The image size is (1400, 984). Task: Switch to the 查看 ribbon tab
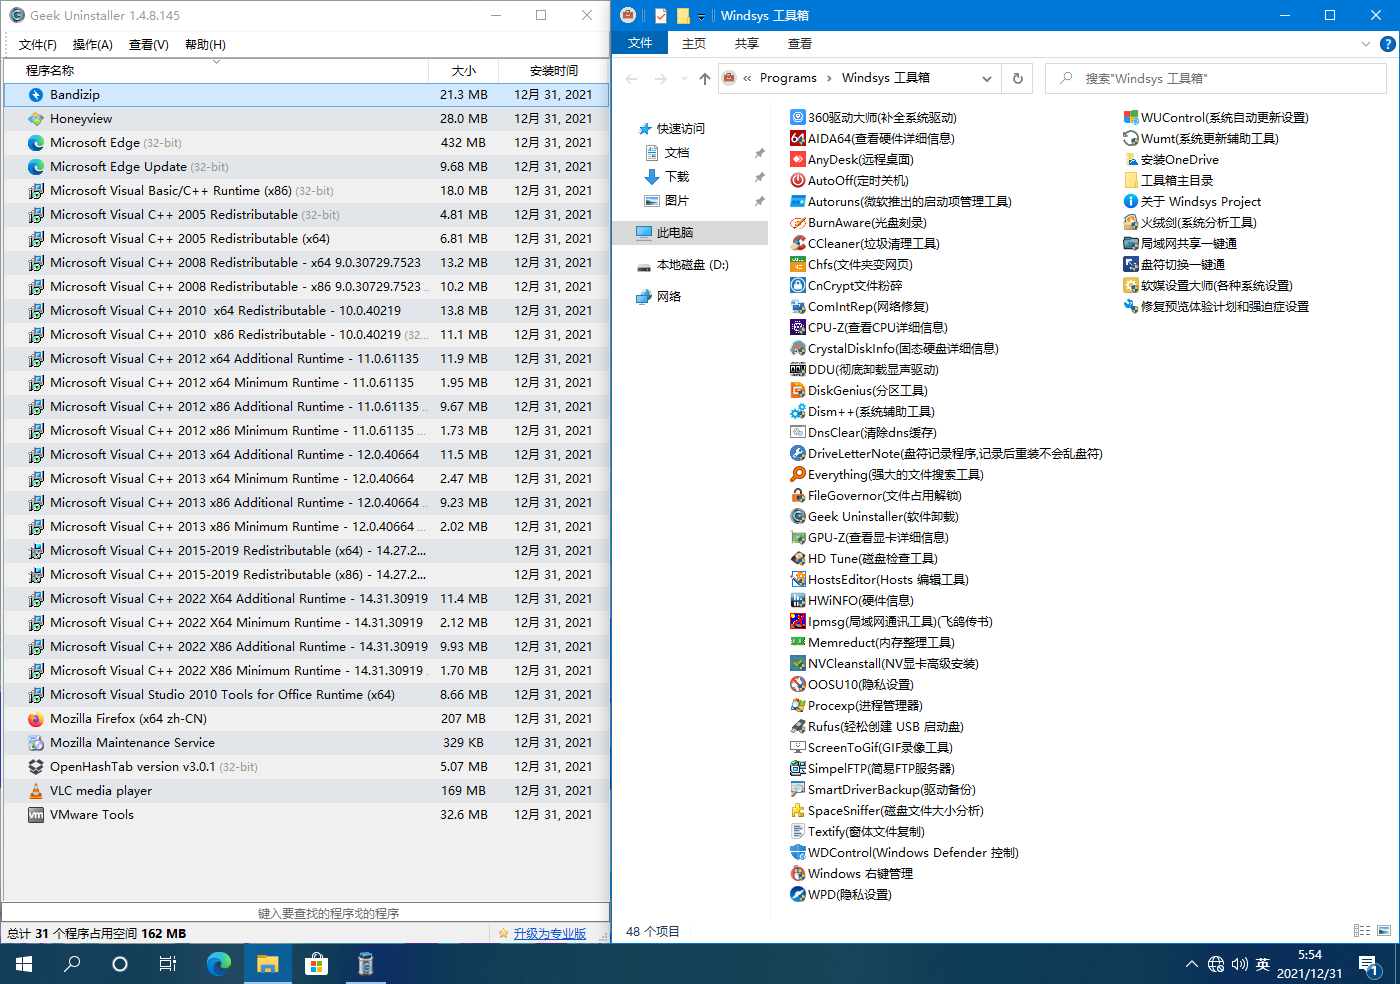coord(799,44)
